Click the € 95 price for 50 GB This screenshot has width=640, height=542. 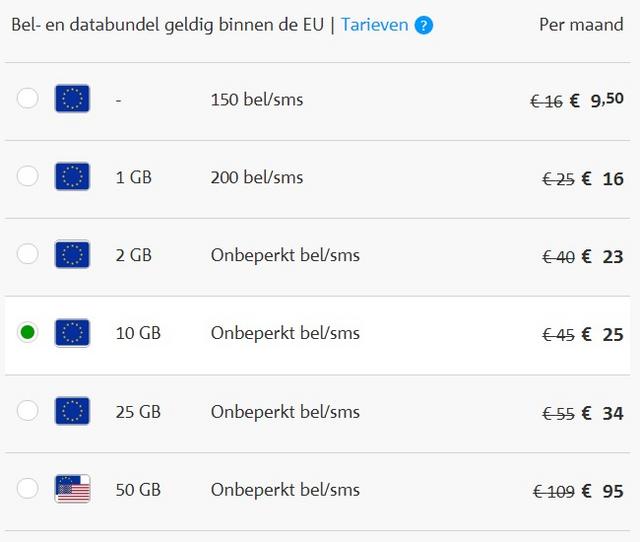click(x=602, y=491)
